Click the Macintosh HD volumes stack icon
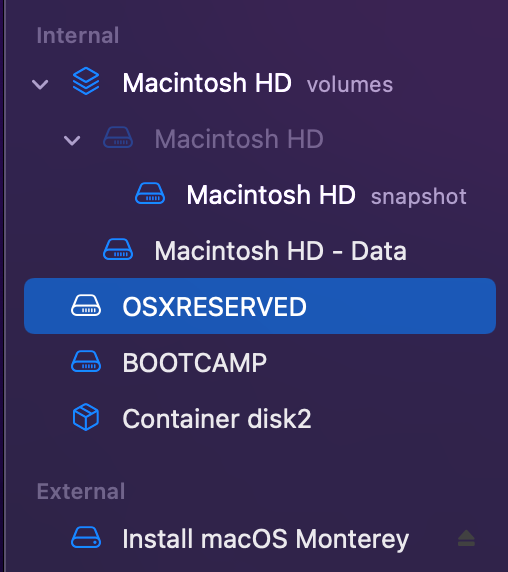508x572 pixels. click(x=86, y=81)
